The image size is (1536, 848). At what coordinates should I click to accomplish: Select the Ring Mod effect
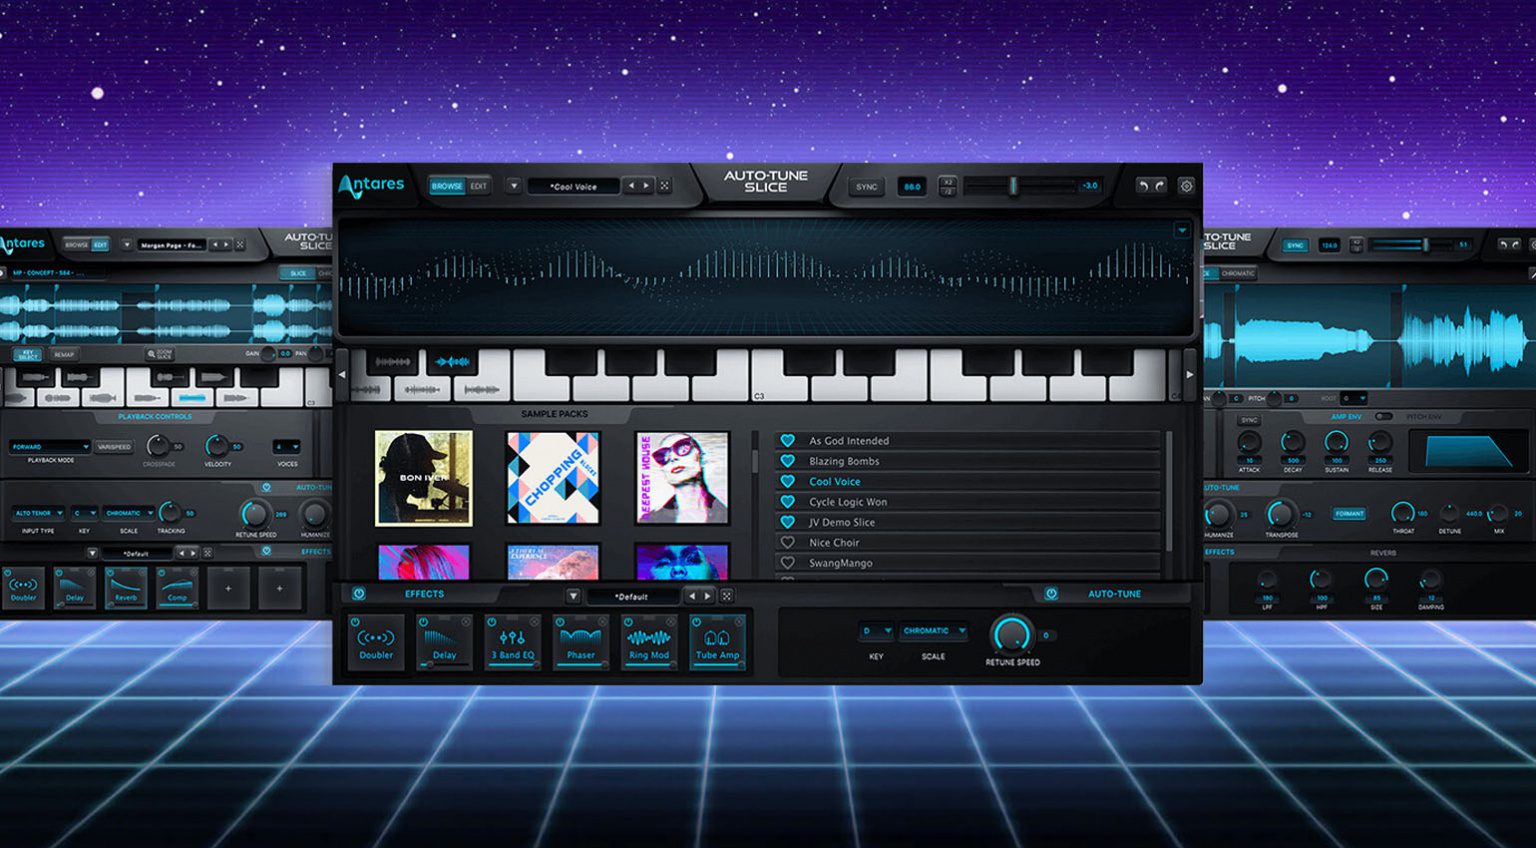[x=649, y=643]
